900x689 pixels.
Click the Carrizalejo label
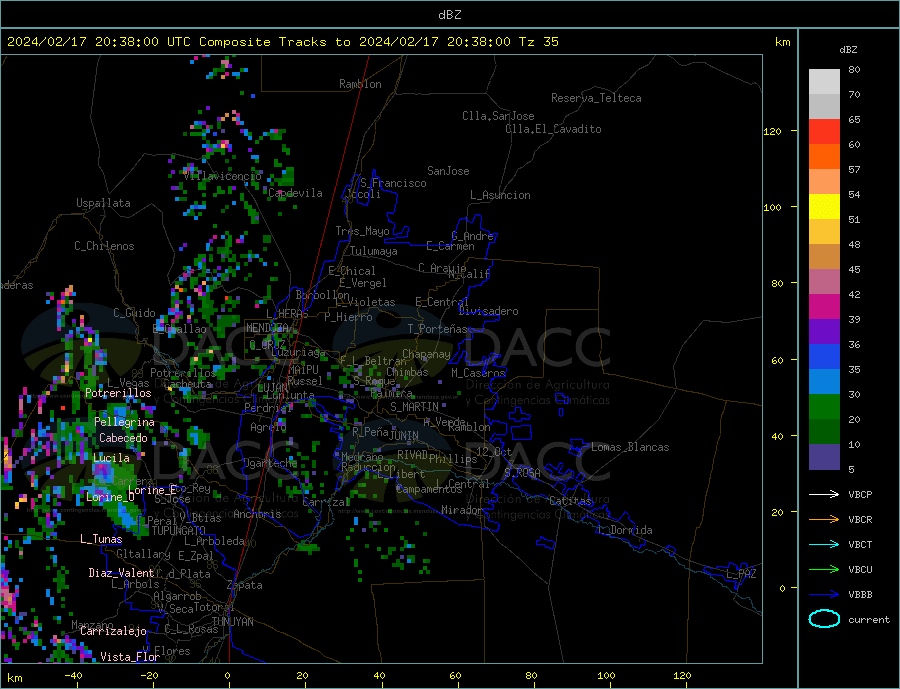(x=113, y=632)
